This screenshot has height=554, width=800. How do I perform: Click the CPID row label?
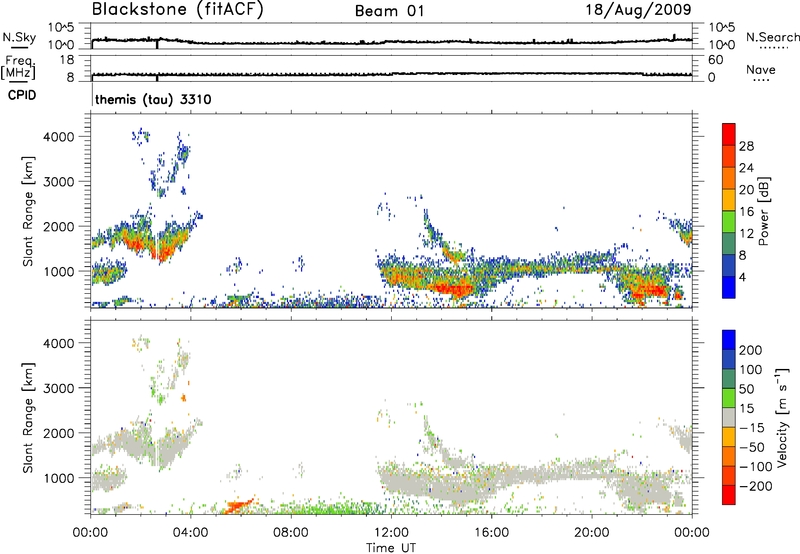22,95
